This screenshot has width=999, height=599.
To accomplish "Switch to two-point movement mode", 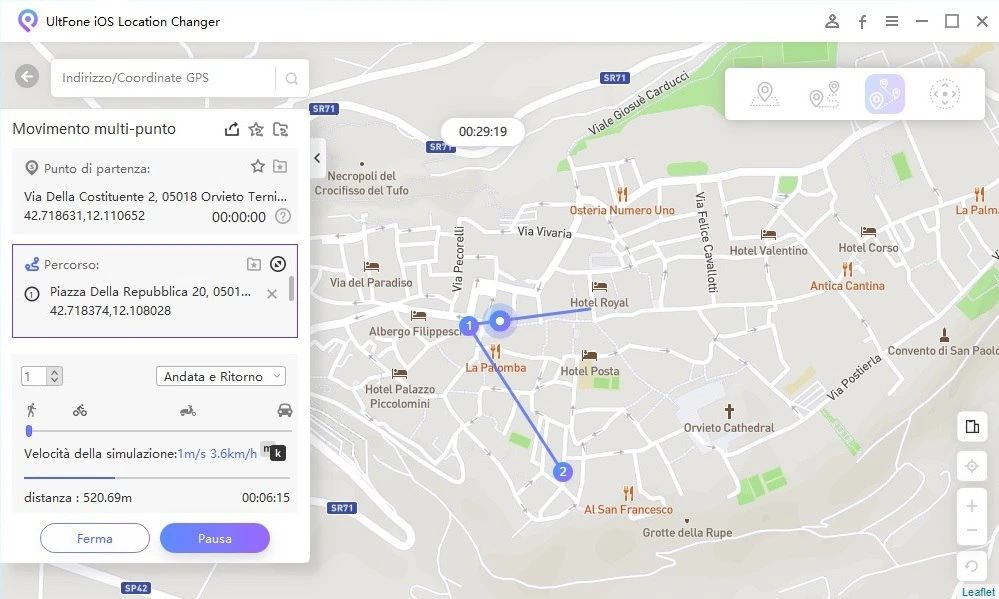I will pyautogui.click(x=824, y=95).
